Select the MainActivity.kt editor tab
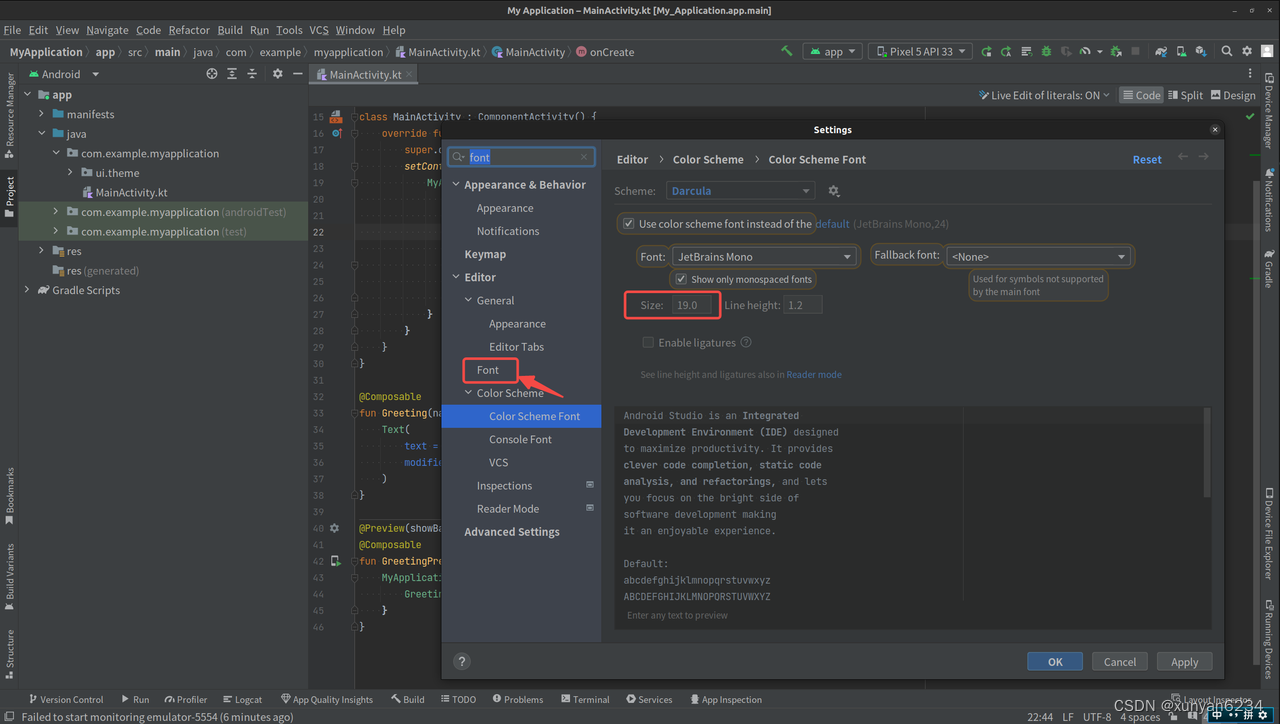Viewport: 1280px width, 724px height. coord(365,74)
